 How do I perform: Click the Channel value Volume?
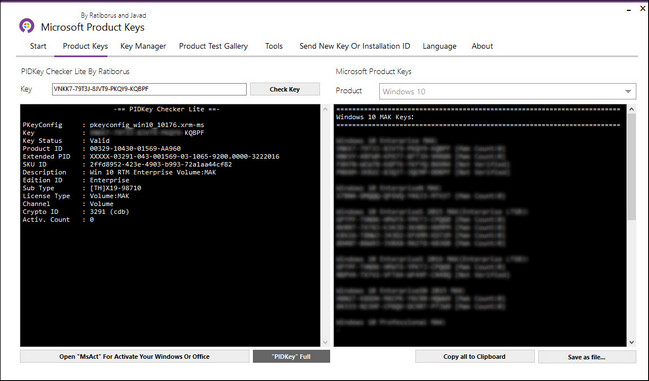click(x=101, y=204)
